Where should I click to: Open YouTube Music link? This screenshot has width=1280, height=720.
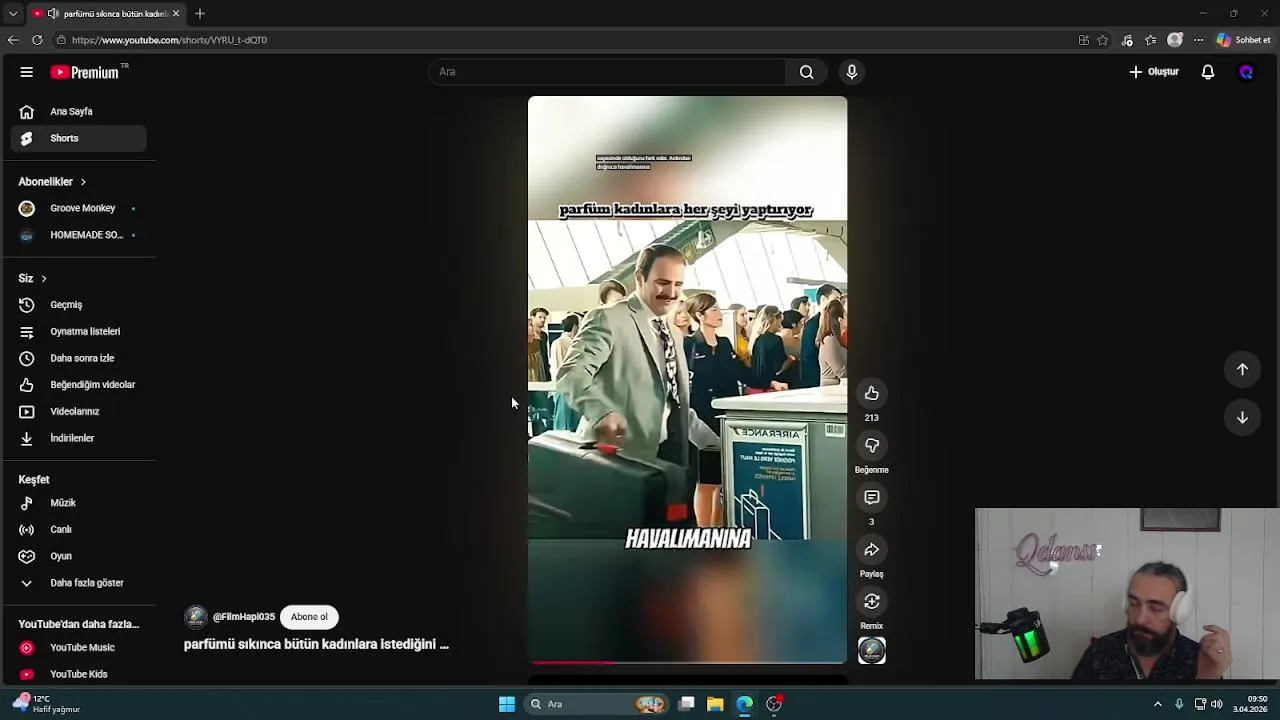pos(79,648)
